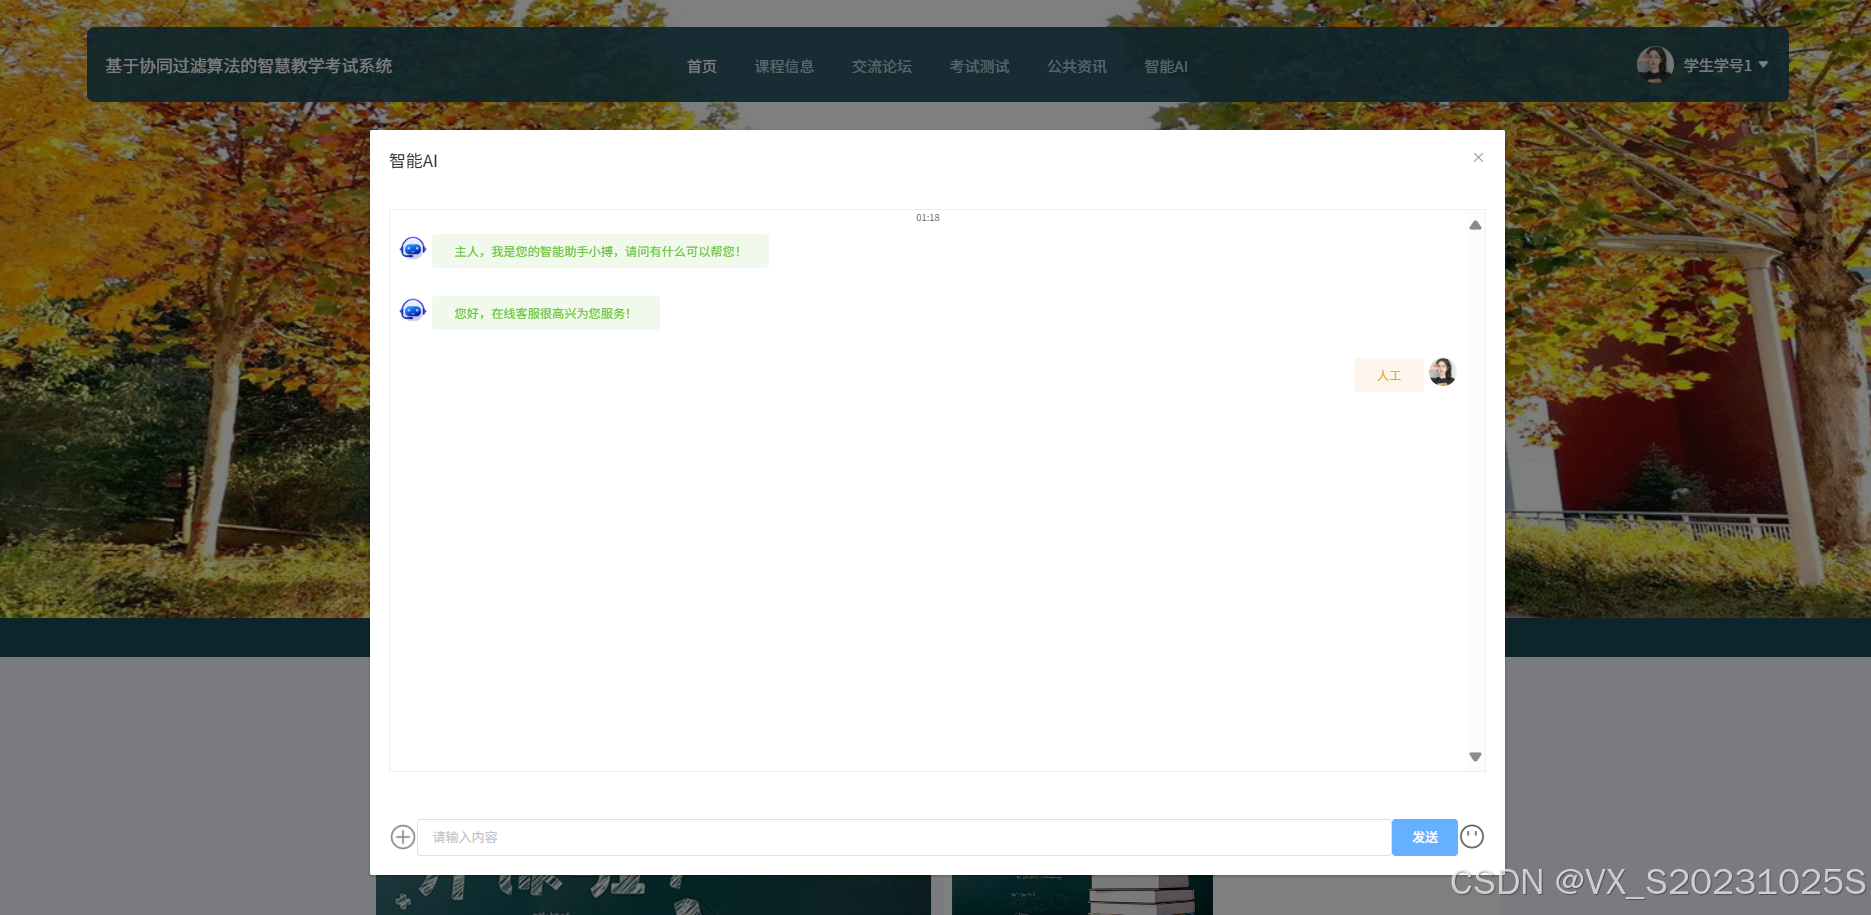Click the plus attachment icon beside the input

(402, 837)
